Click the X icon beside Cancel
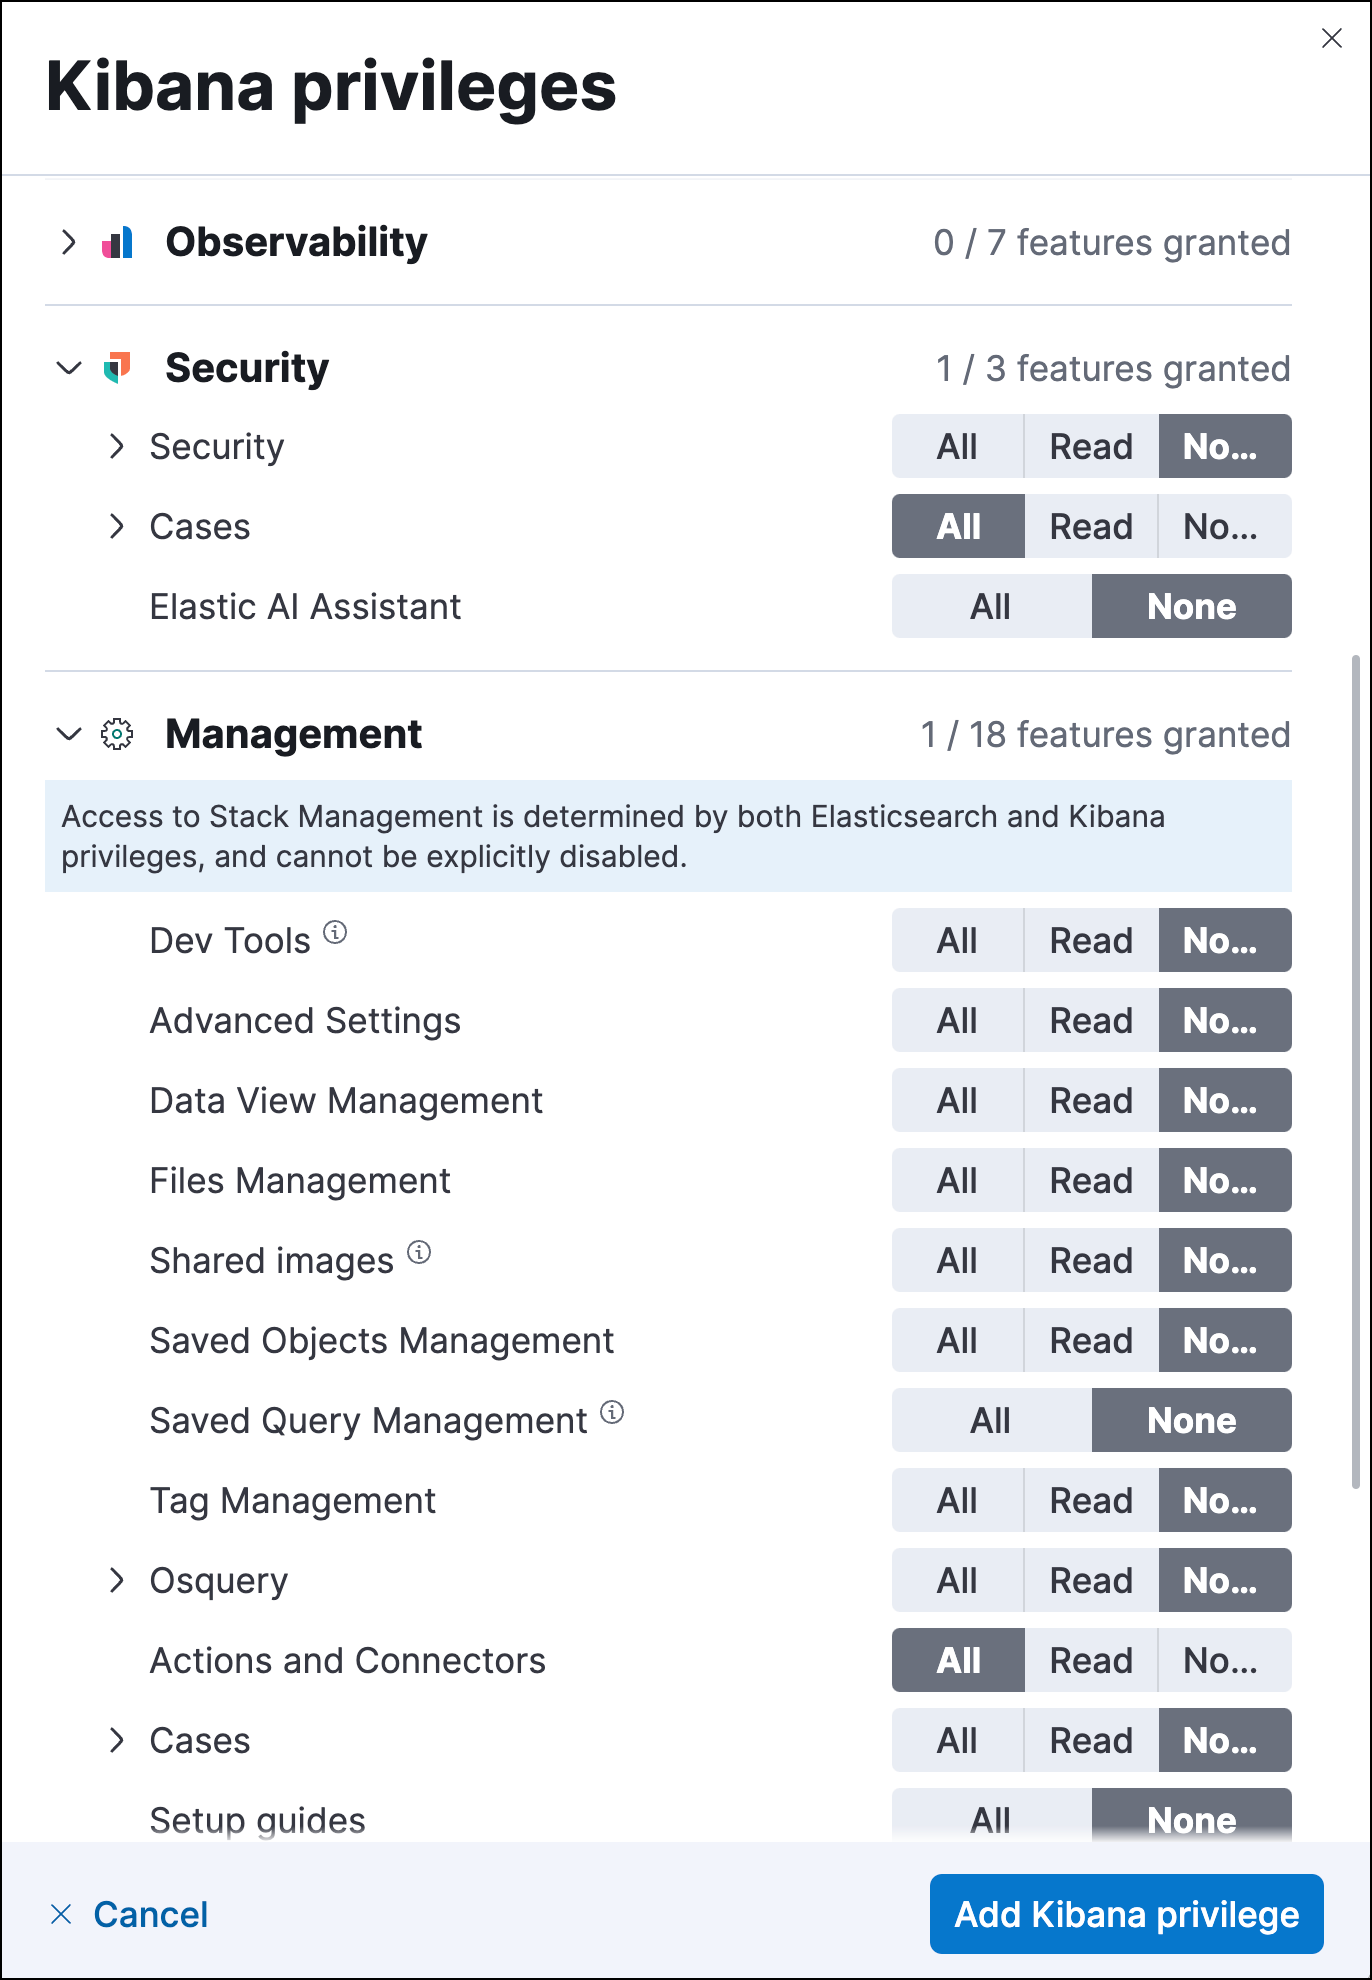 click(x=61, y=1914)
